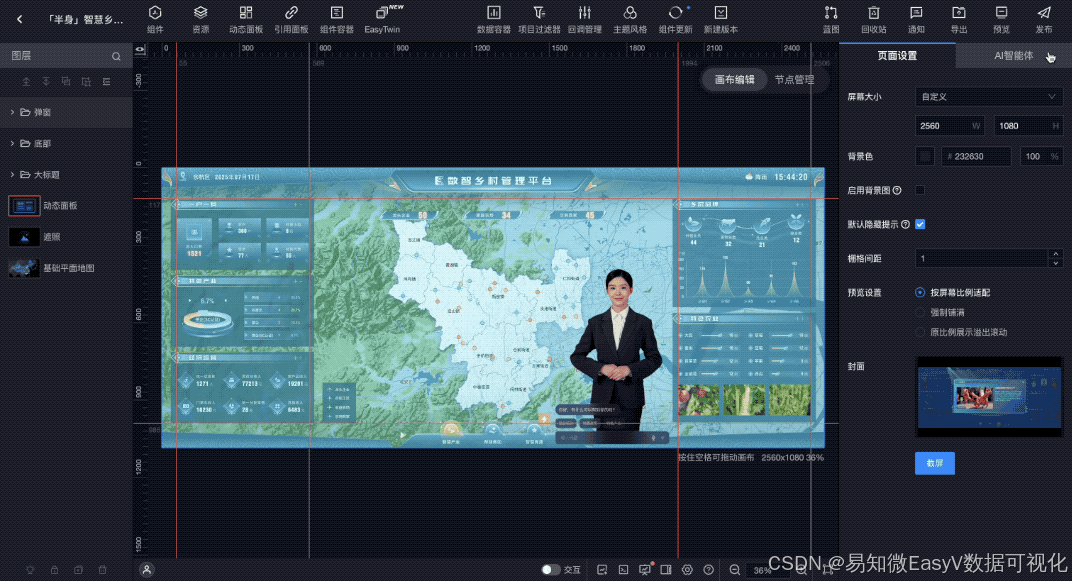Select 强制铺满 radio option

pyautogui.click(x=920, y=312)
